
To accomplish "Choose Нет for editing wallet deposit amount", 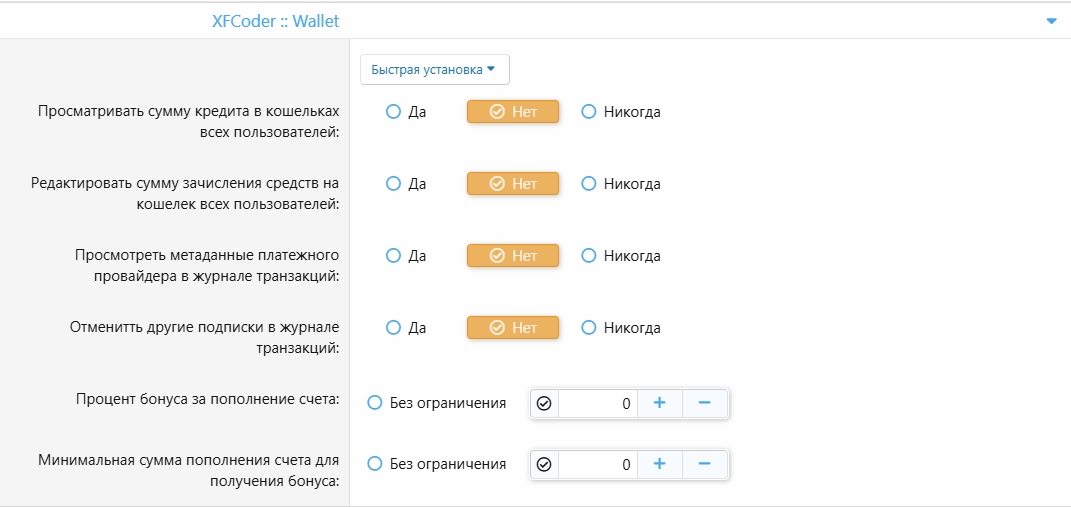I will tap(513, 184).
